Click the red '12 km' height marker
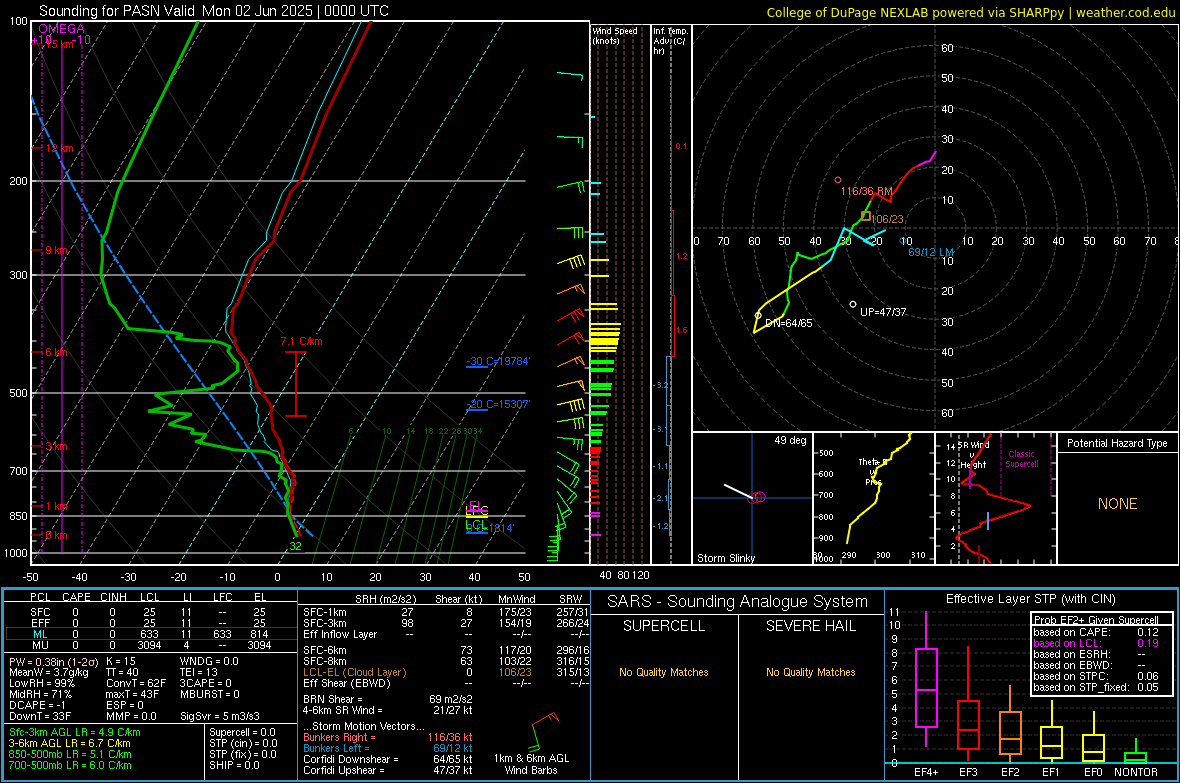The width and height of the screenshot is (1180, 783). coord(59,148)
